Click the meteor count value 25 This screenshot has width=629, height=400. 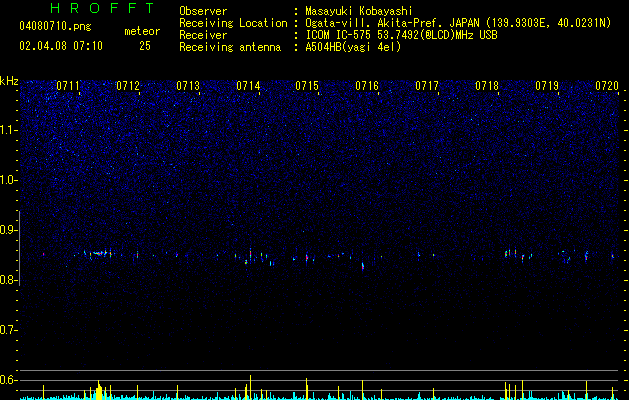coord(145,46)
